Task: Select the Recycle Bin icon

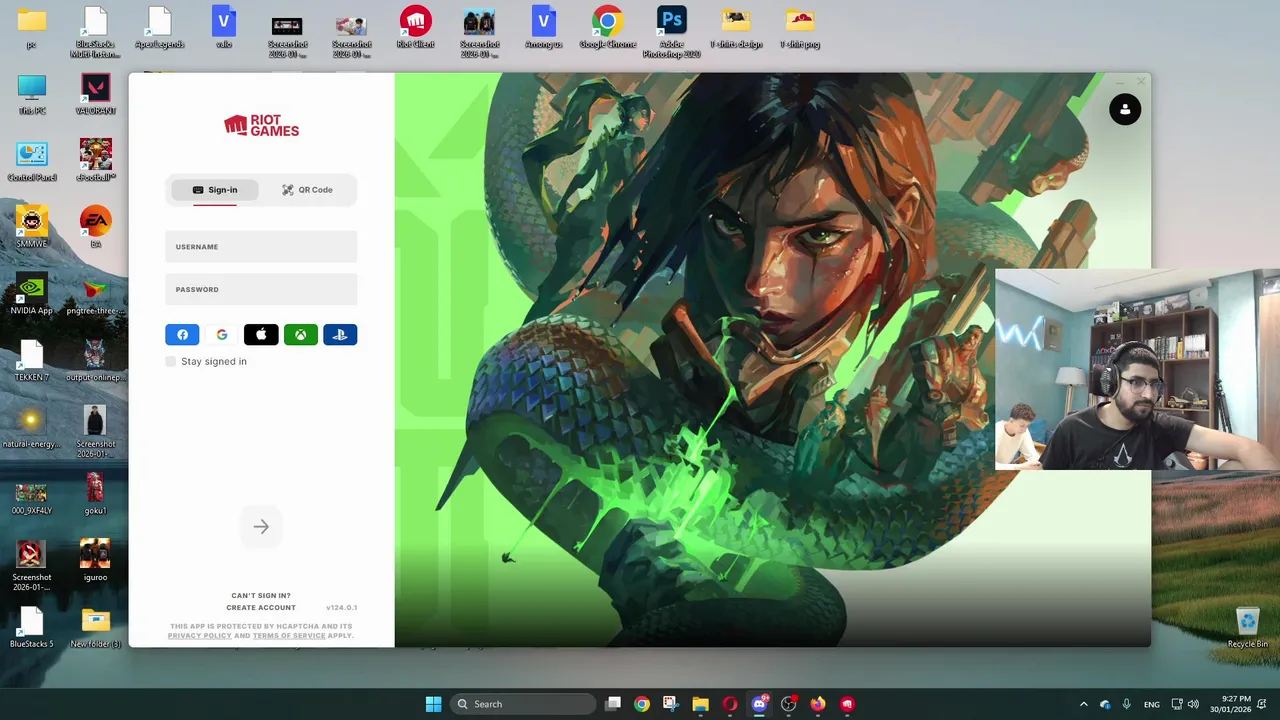Action: click(1247, 628)
